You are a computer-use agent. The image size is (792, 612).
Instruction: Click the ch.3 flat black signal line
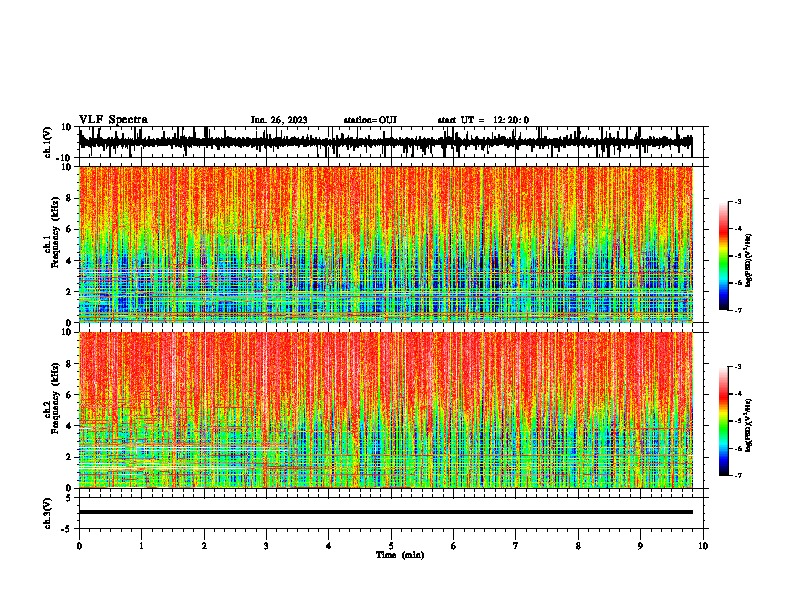[385, 512]
